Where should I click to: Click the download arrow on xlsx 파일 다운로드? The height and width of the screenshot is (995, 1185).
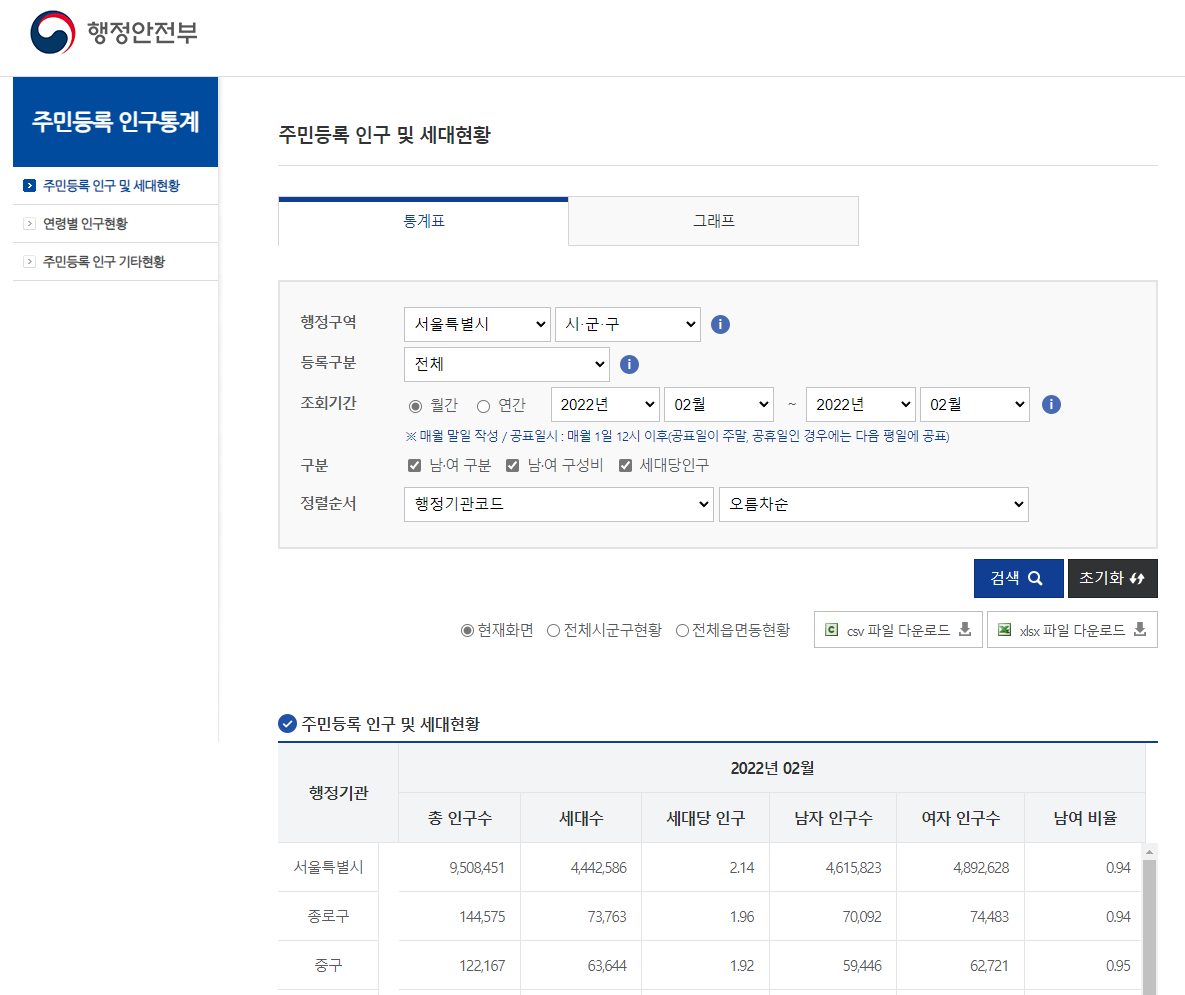click(1140, 629)
